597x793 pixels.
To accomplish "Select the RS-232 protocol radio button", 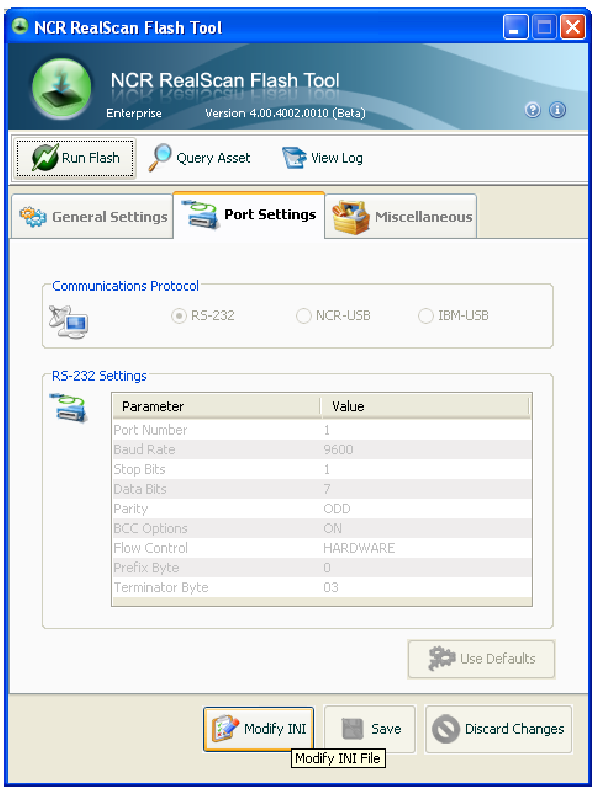I will tap(179, 316).
